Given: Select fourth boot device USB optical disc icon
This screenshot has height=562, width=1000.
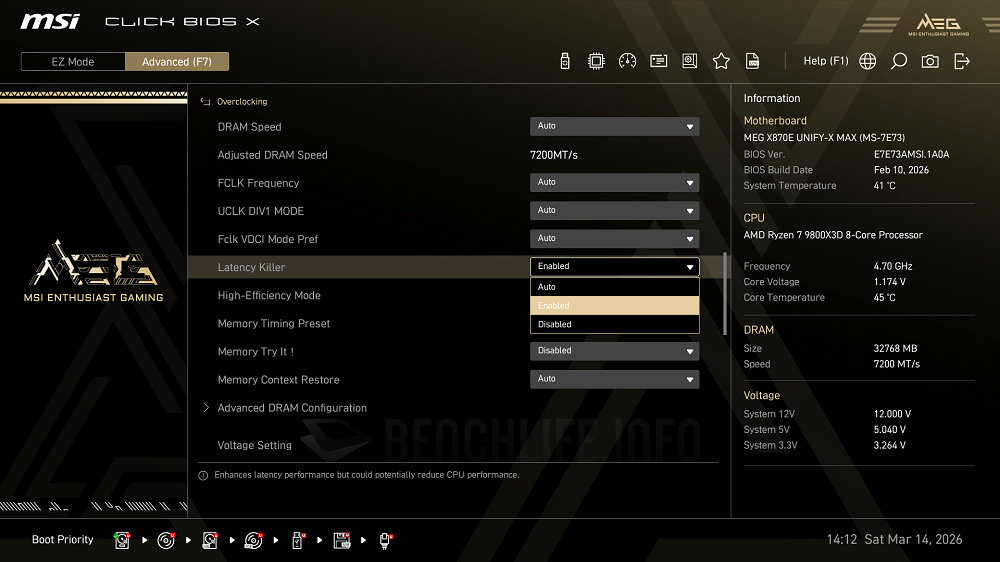Looking at the screenshot, I should [253, 540].
